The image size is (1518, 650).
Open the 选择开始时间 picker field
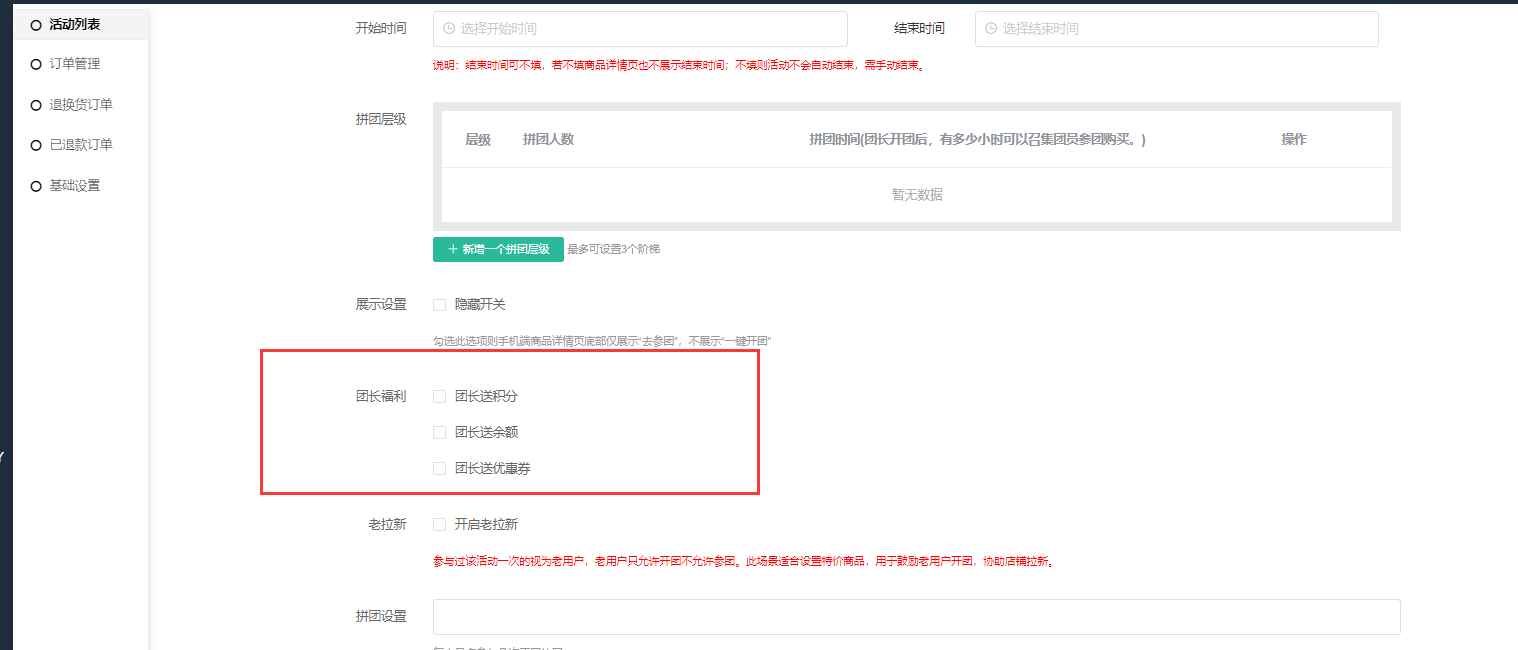640,29
